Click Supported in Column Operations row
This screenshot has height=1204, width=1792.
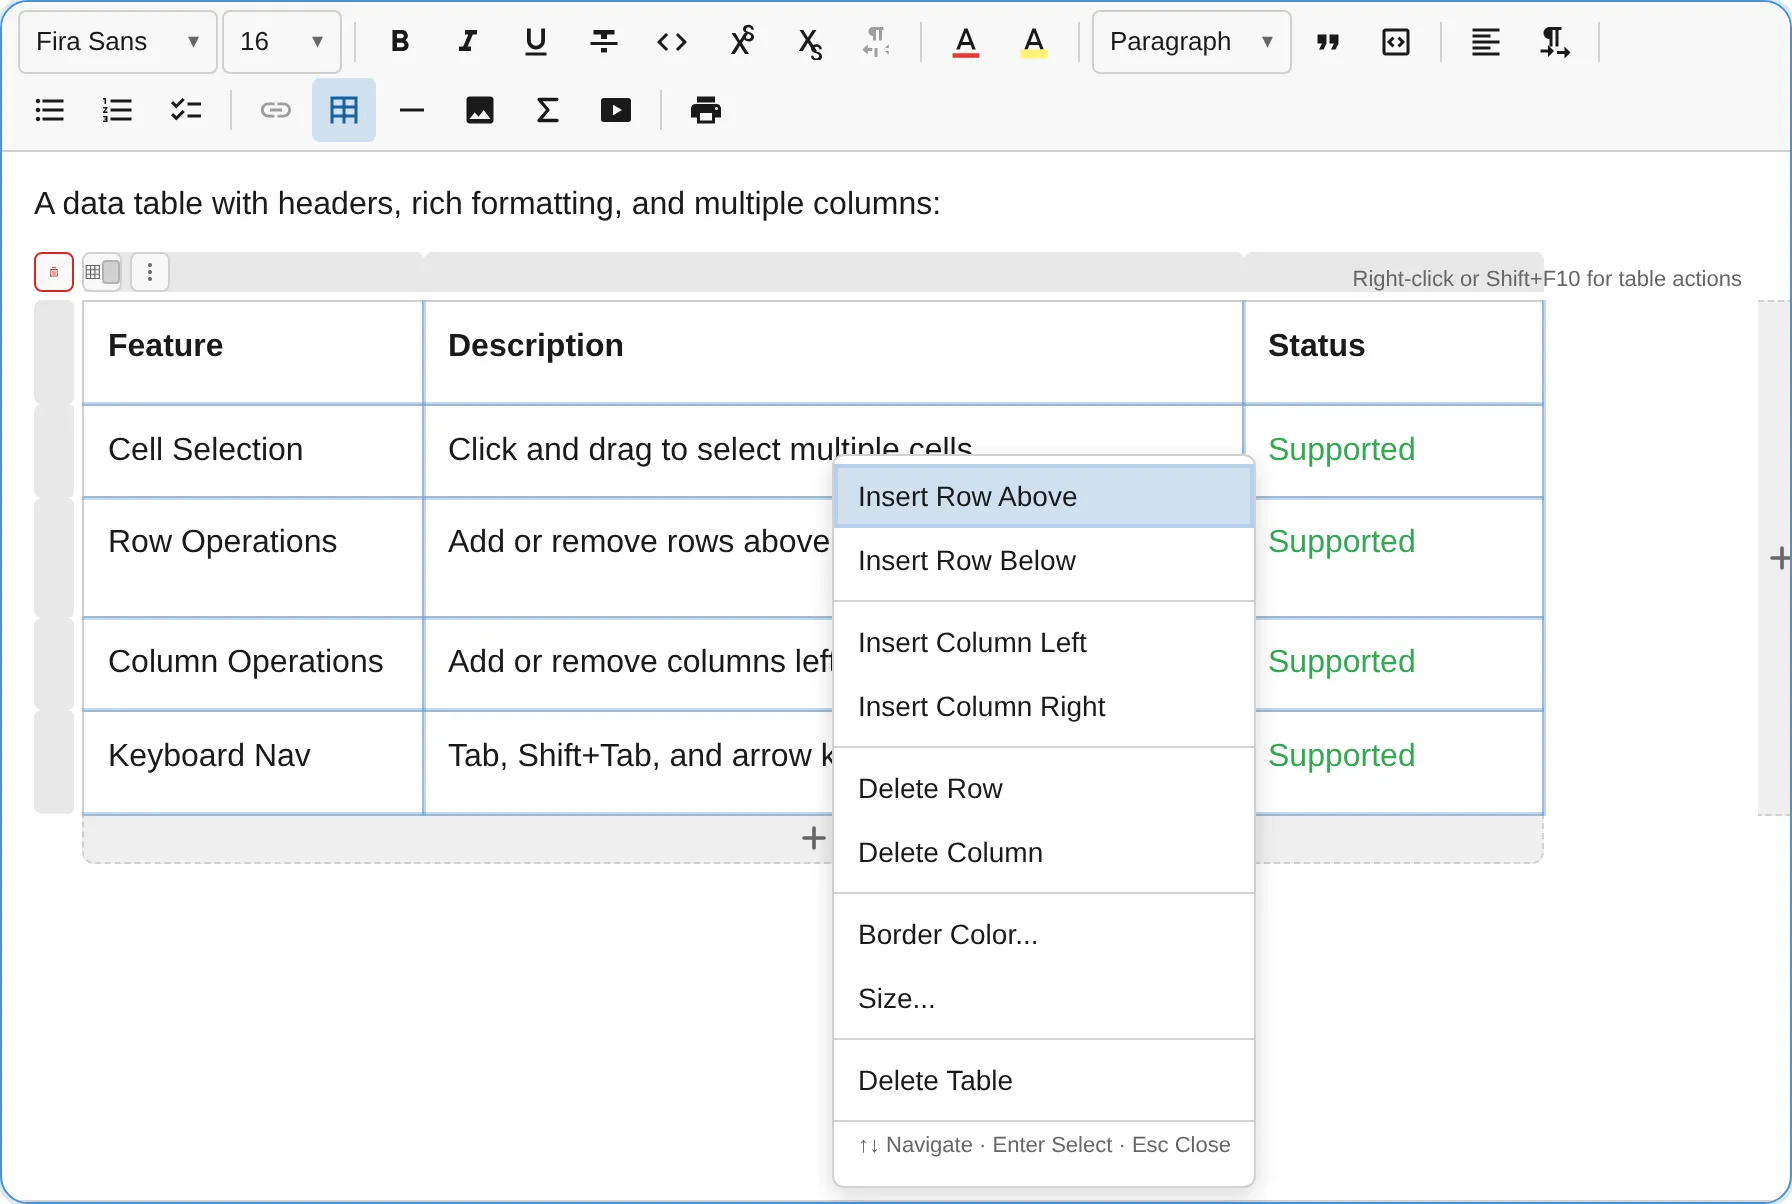[1341, 662]
